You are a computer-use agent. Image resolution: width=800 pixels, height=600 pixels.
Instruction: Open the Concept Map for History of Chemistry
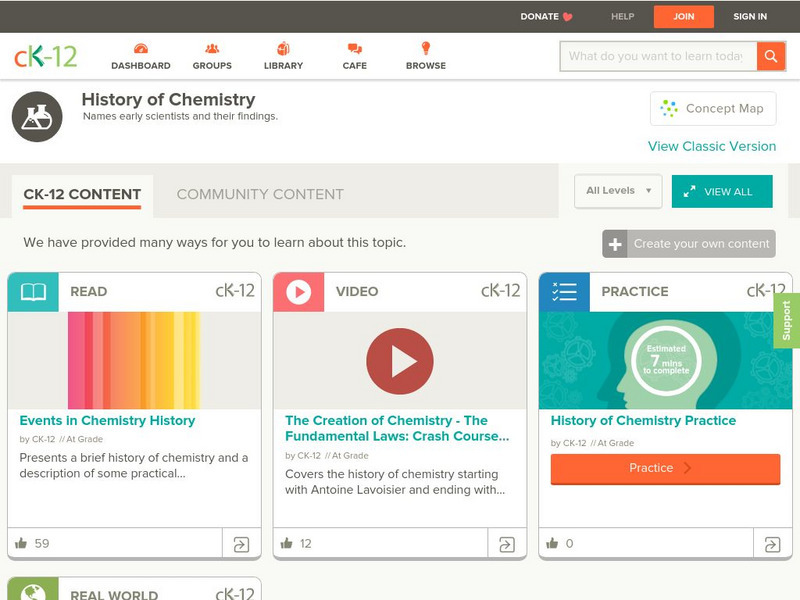[x=713, y=108]
